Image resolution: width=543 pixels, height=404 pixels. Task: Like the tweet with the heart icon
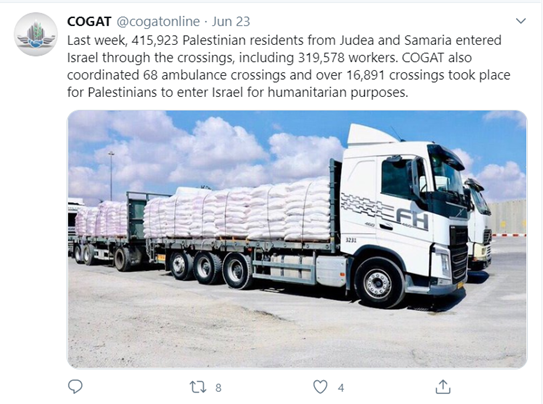pos(320,387)
